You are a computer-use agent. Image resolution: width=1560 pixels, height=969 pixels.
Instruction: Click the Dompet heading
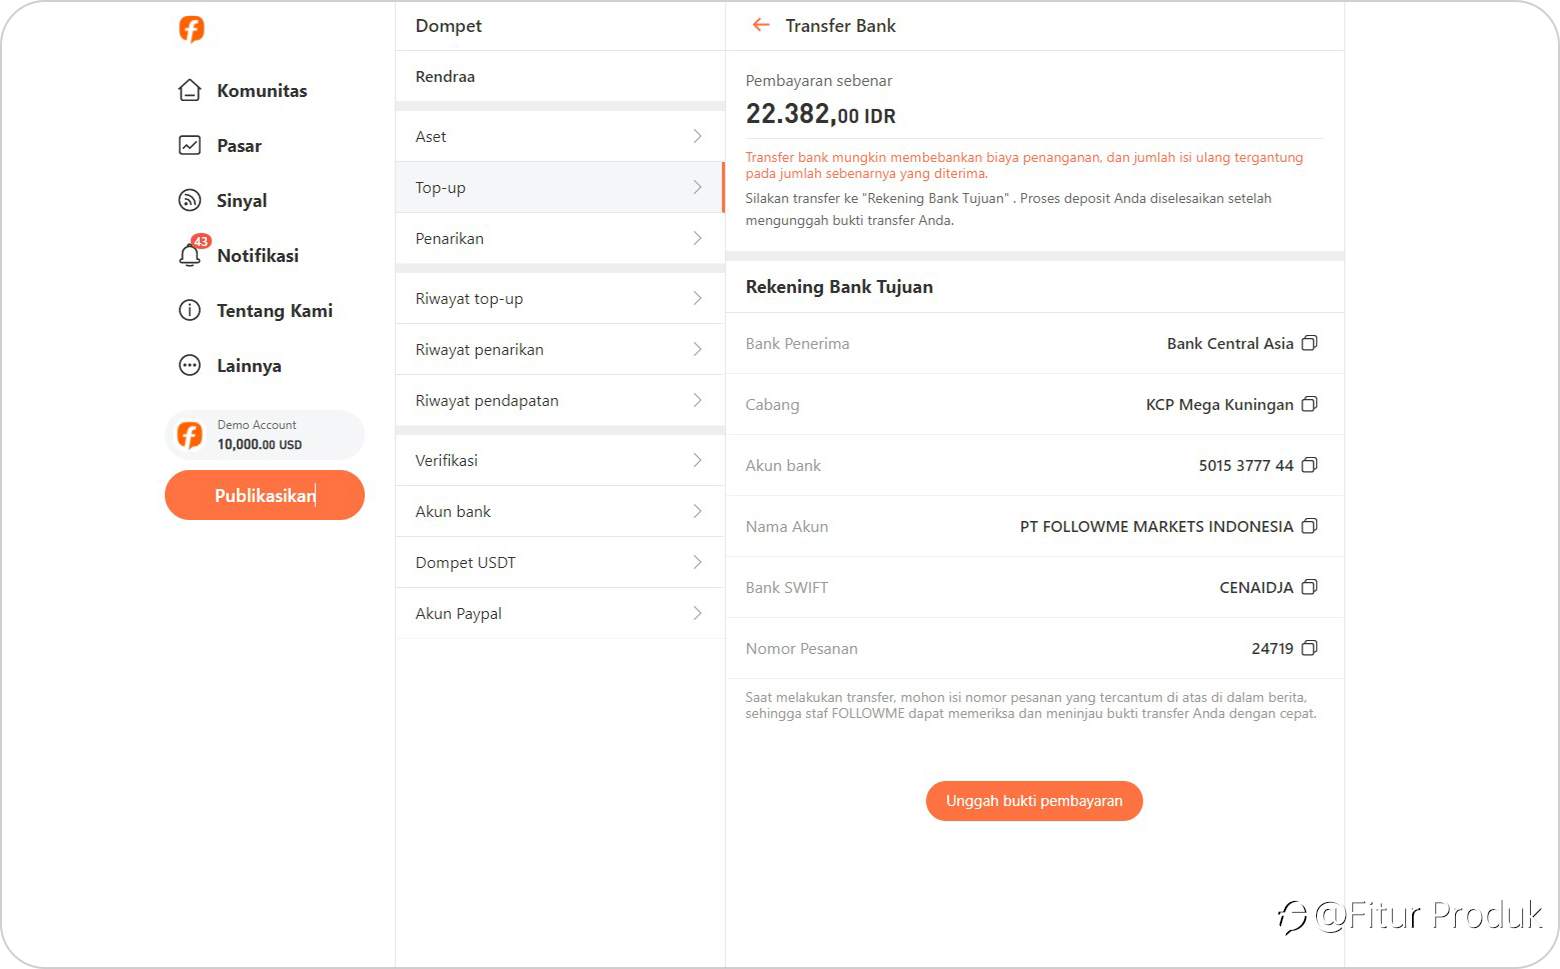448,25
